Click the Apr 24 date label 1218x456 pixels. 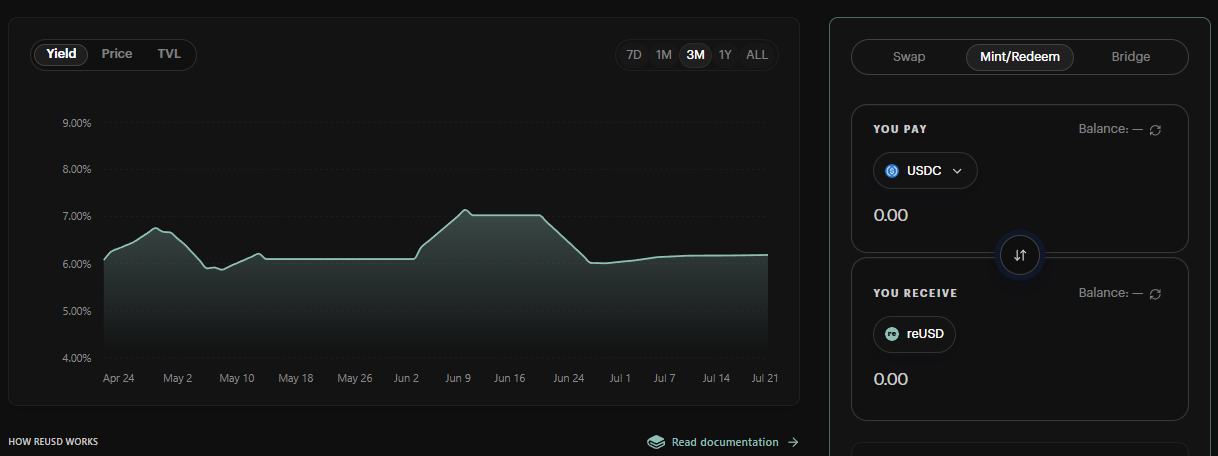(118, 379)
